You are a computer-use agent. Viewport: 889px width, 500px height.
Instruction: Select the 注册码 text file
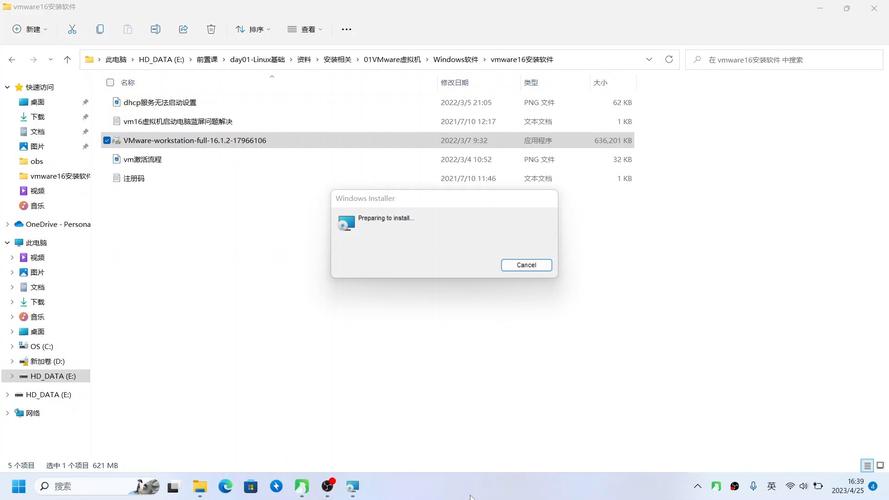[x=134, y=178]
